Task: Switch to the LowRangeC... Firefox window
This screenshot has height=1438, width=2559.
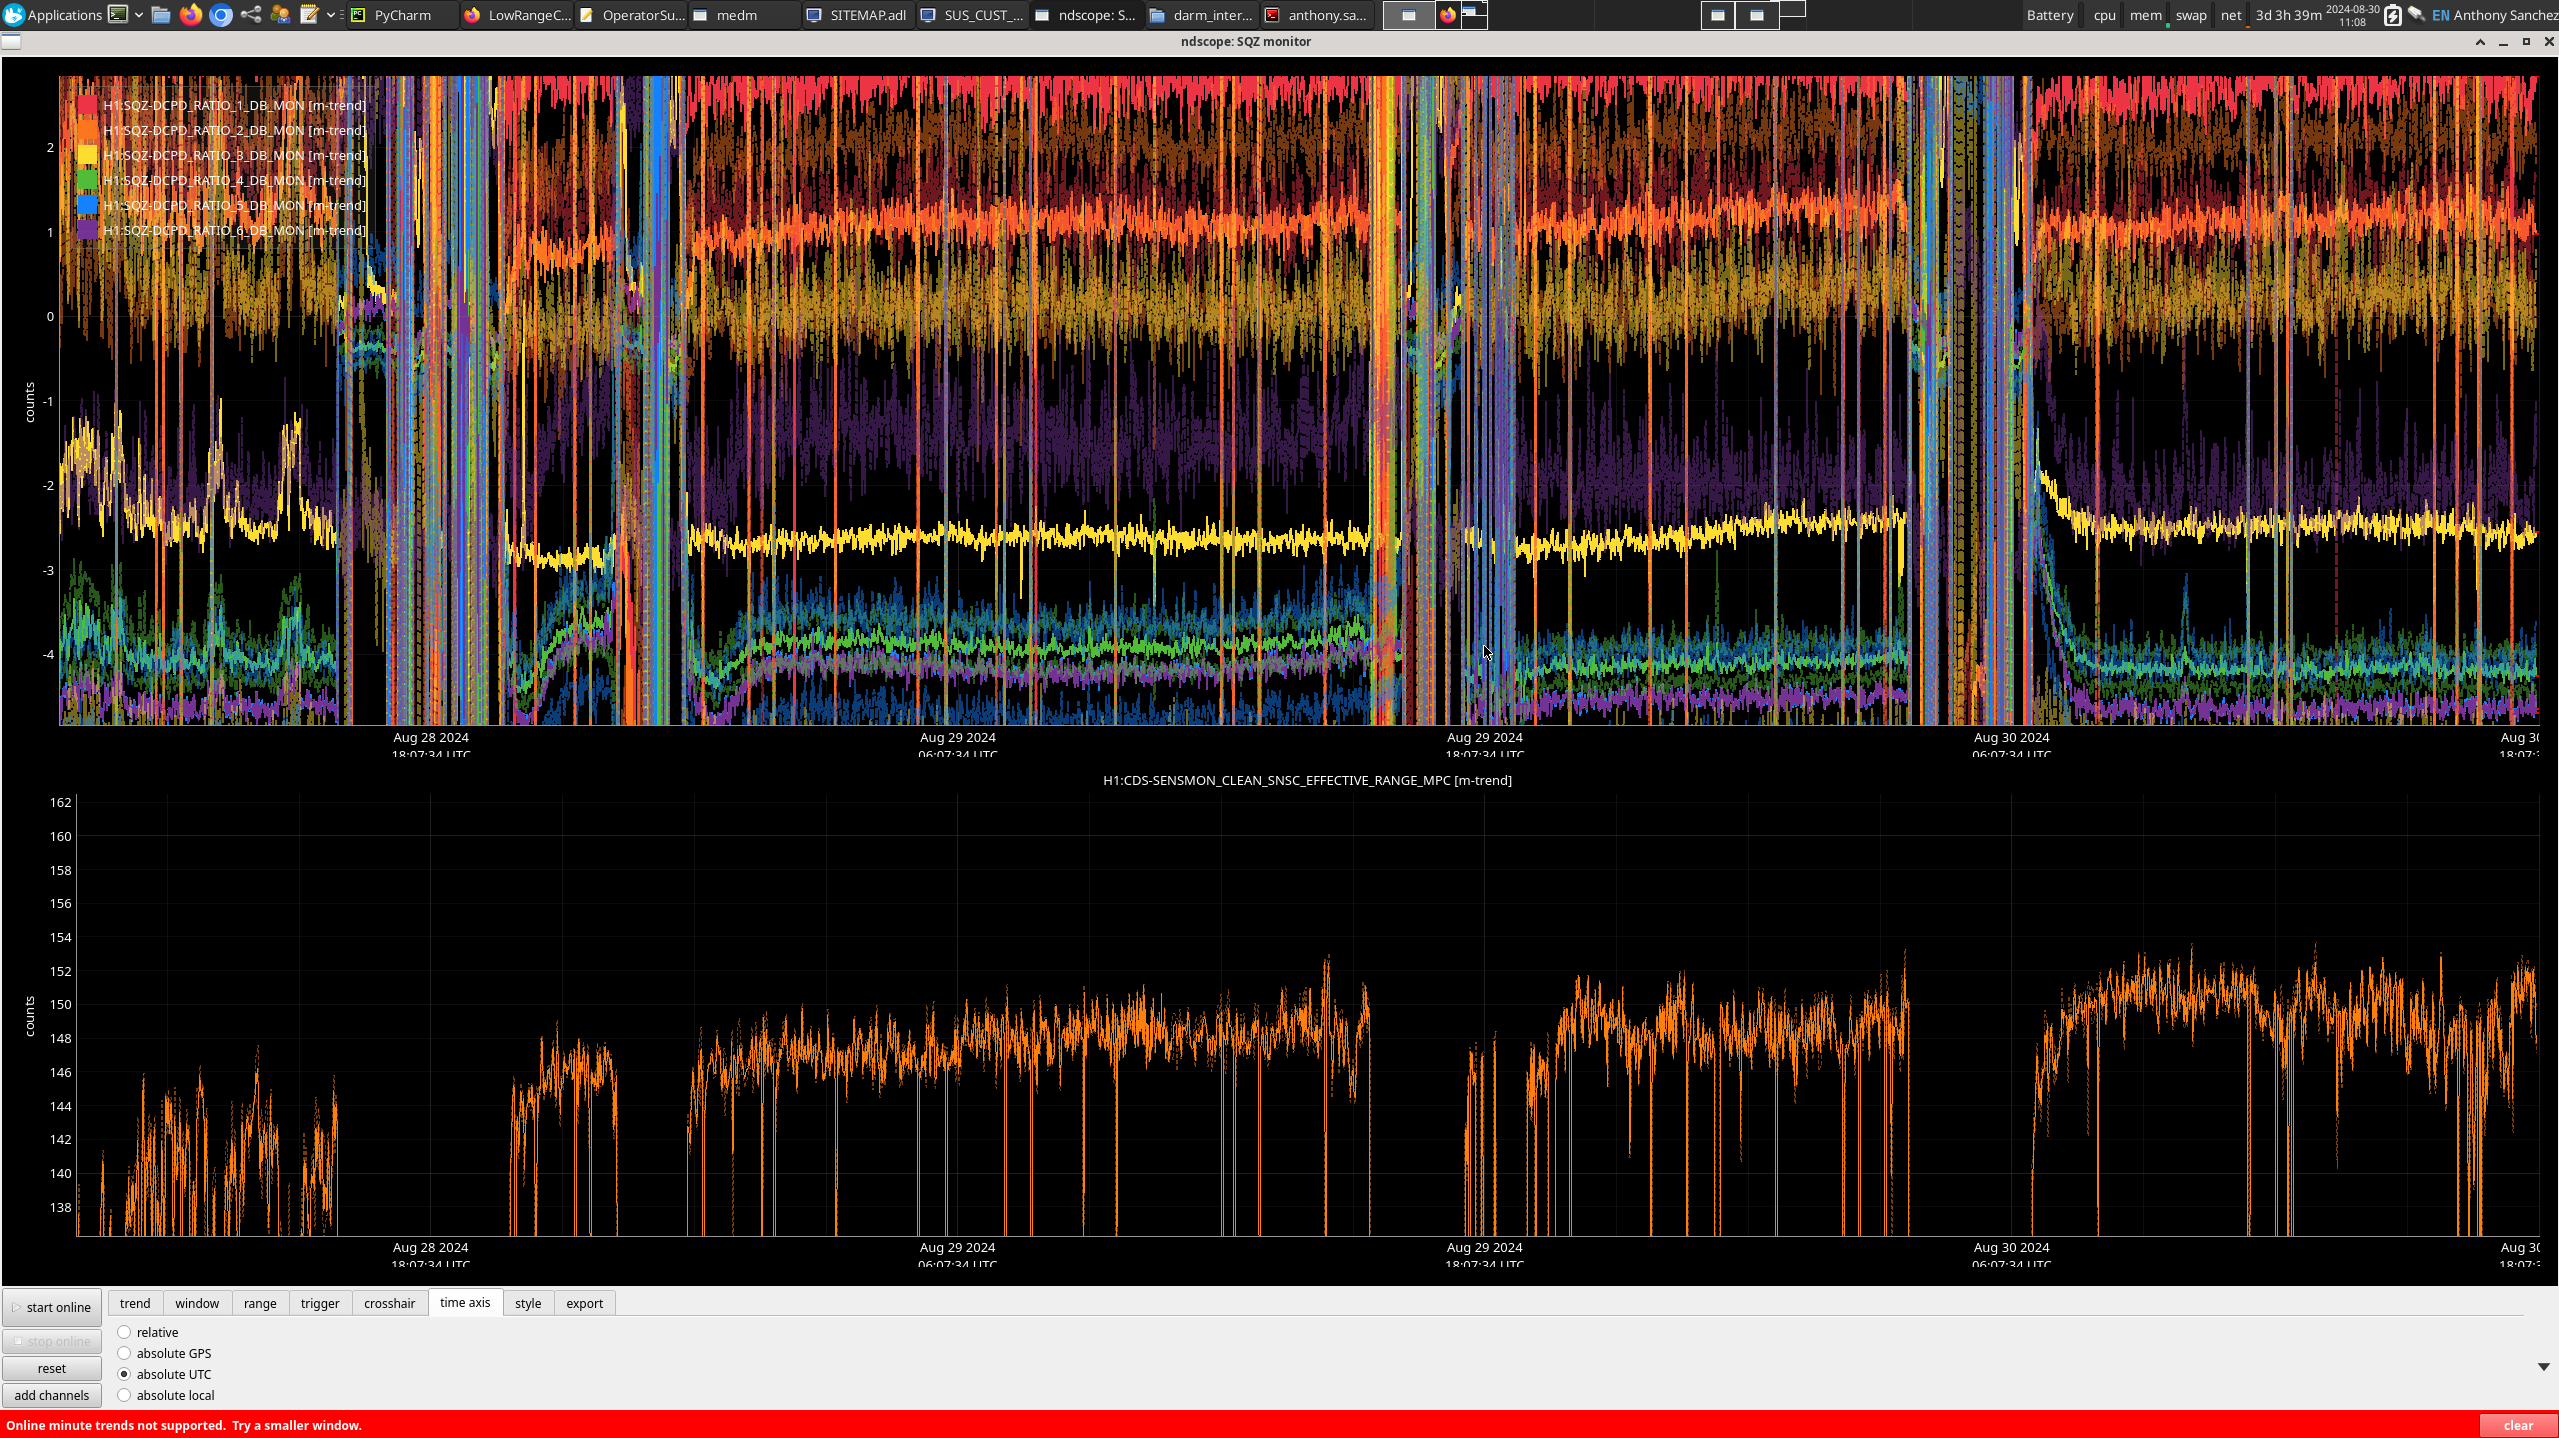Action: [x=518, y=15]
